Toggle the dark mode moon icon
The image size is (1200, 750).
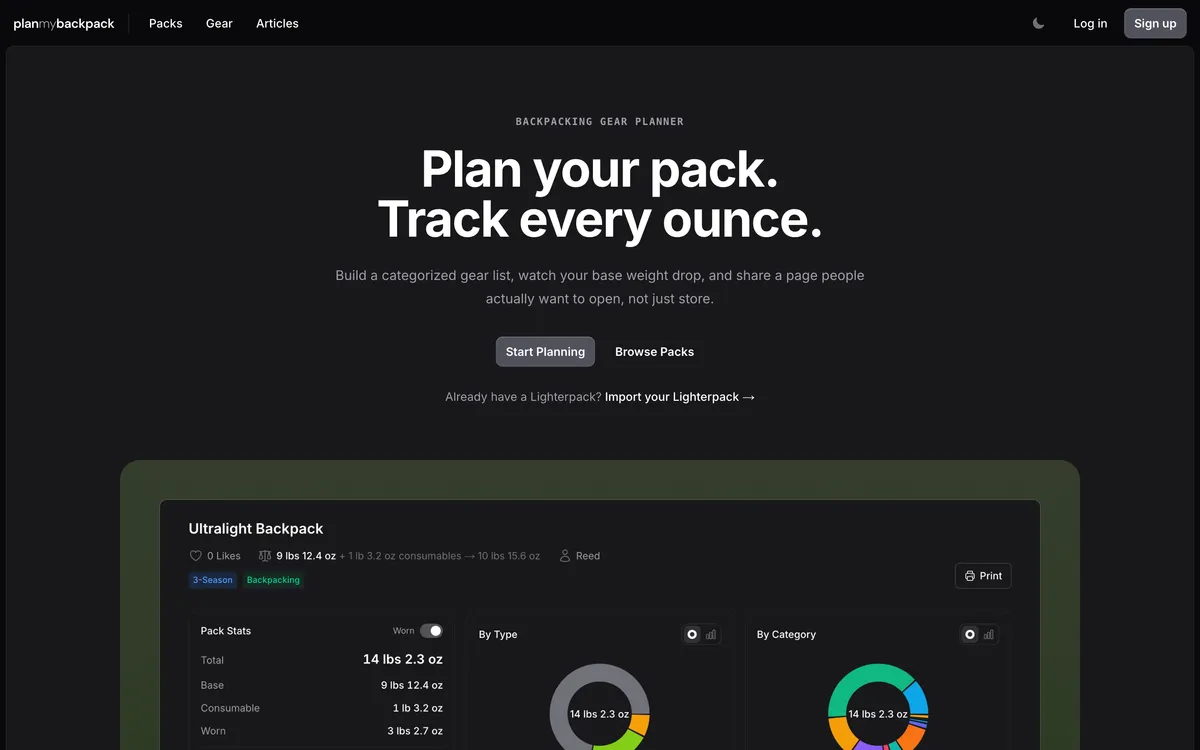[x=1038, y=23]
